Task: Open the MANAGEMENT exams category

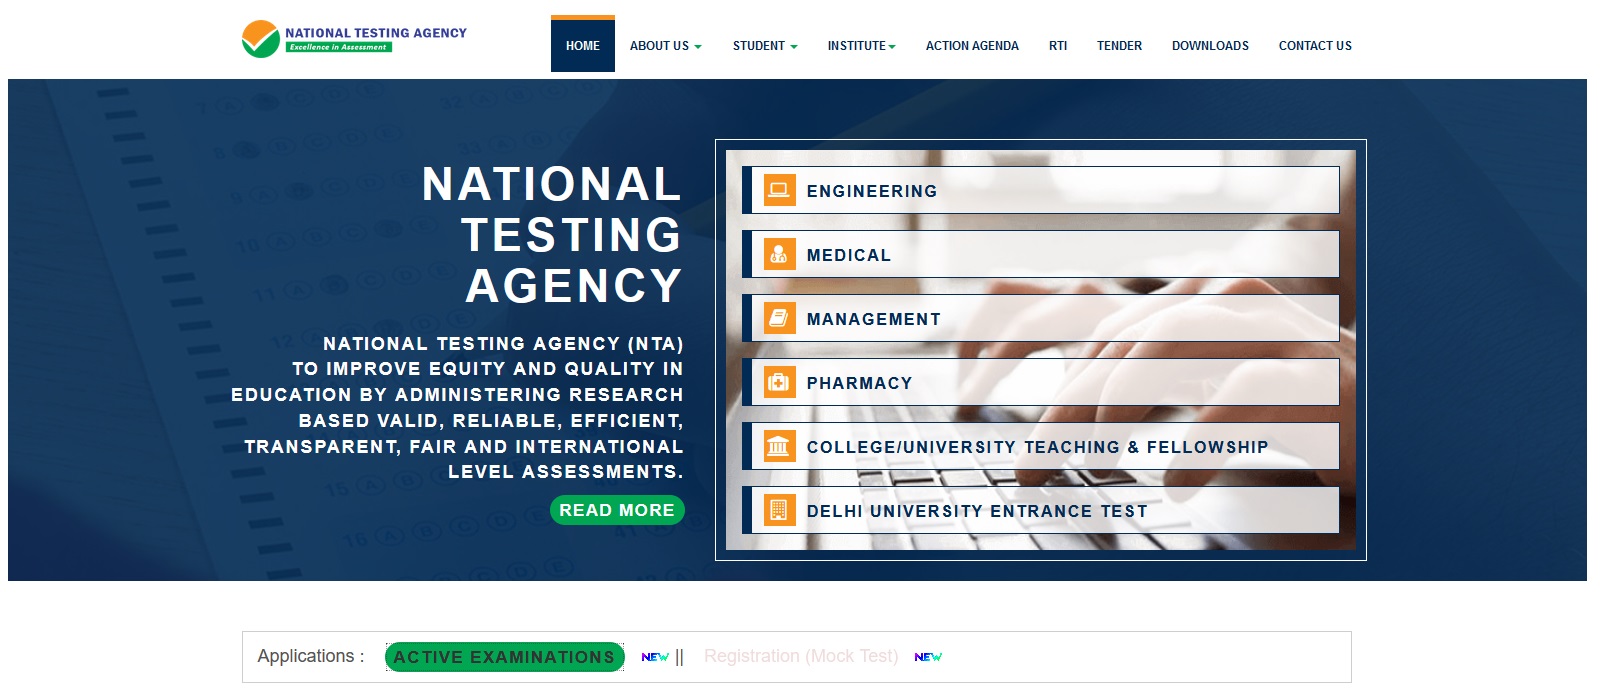Action: (1041, 318)
